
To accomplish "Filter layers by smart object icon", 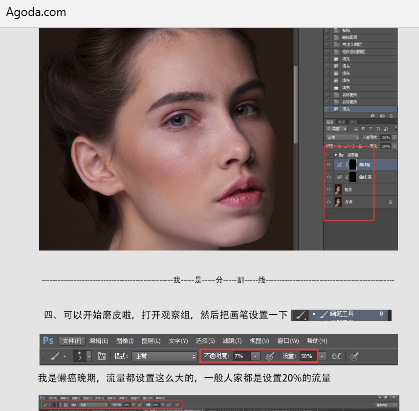I will tap(386, 129).
